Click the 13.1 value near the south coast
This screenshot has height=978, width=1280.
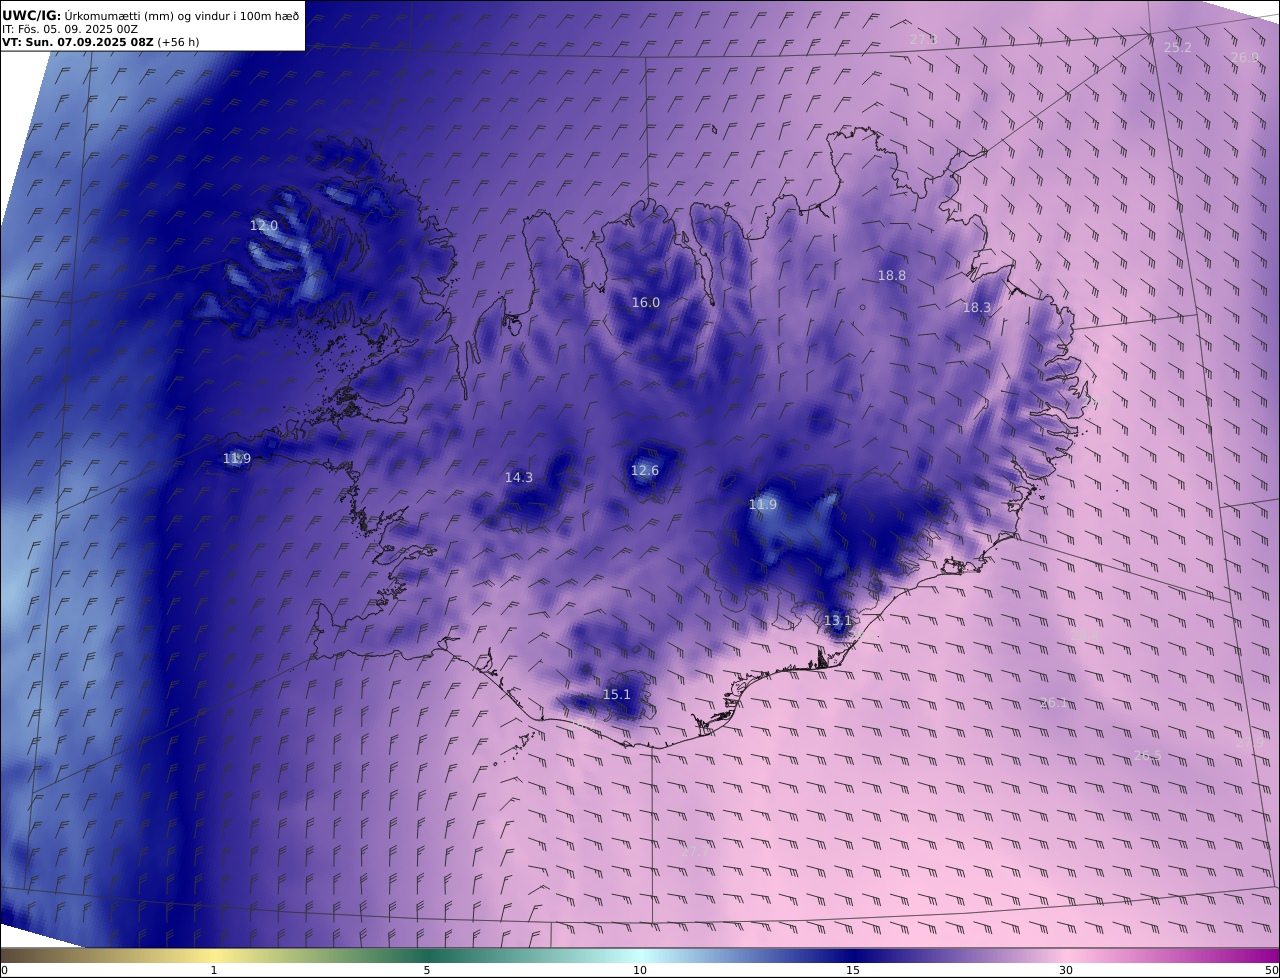tap(838, 621)
